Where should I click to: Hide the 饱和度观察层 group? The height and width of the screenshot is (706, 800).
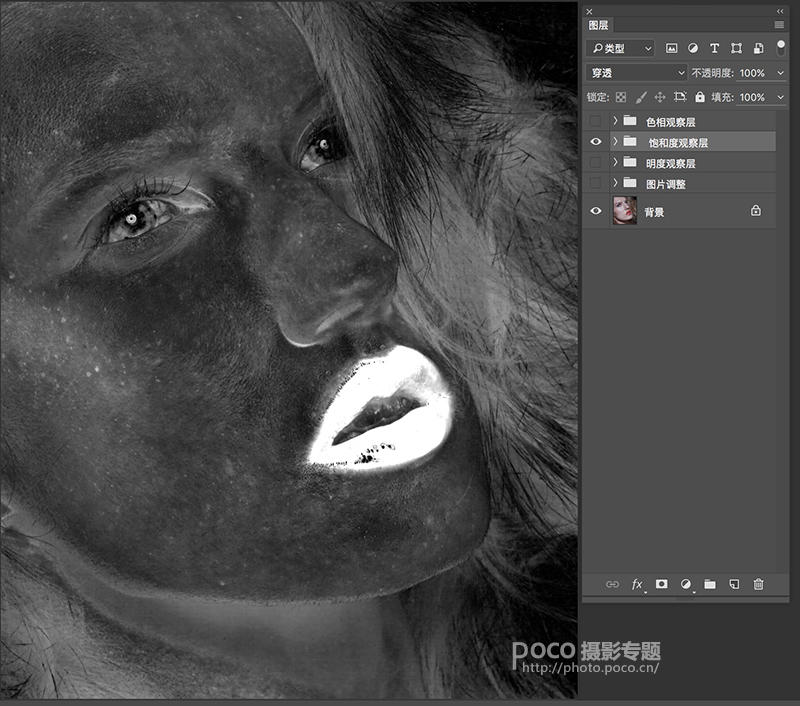pyautogui.click(x=595, y=141)
